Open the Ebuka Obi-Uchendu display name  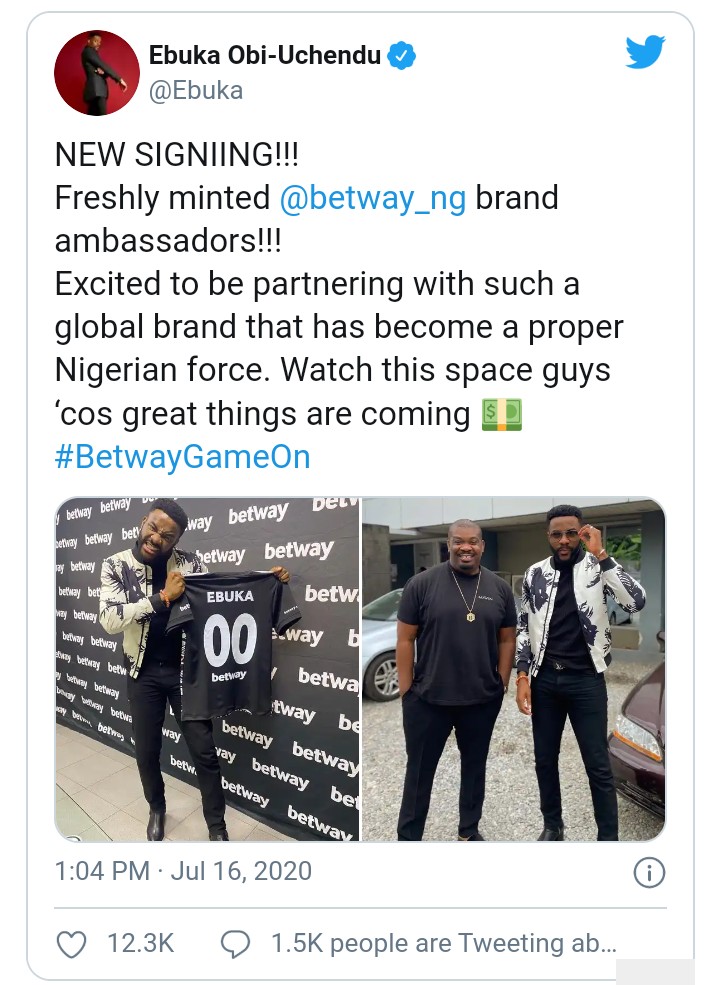pyautogui.click(x=264, y=56)
